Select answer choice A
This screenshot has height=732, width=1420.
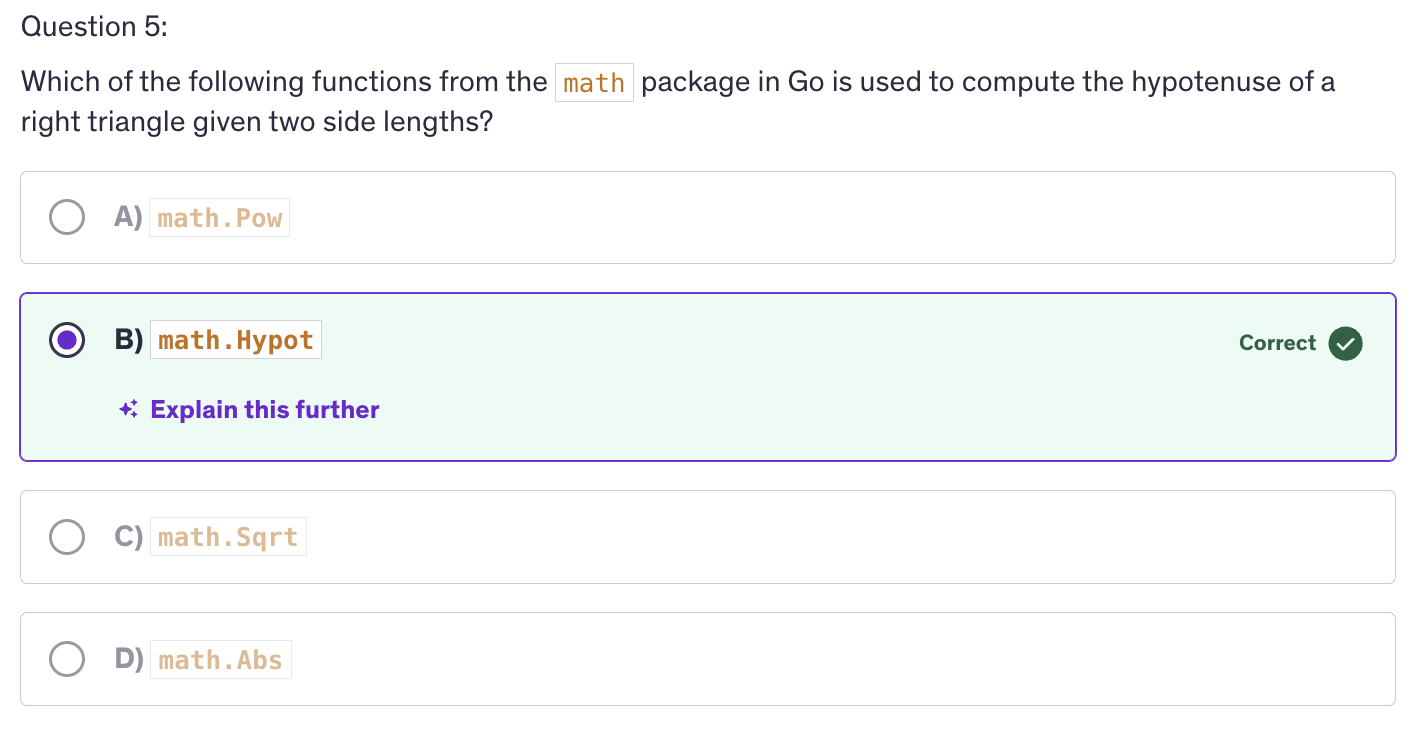tap(67, 217)
